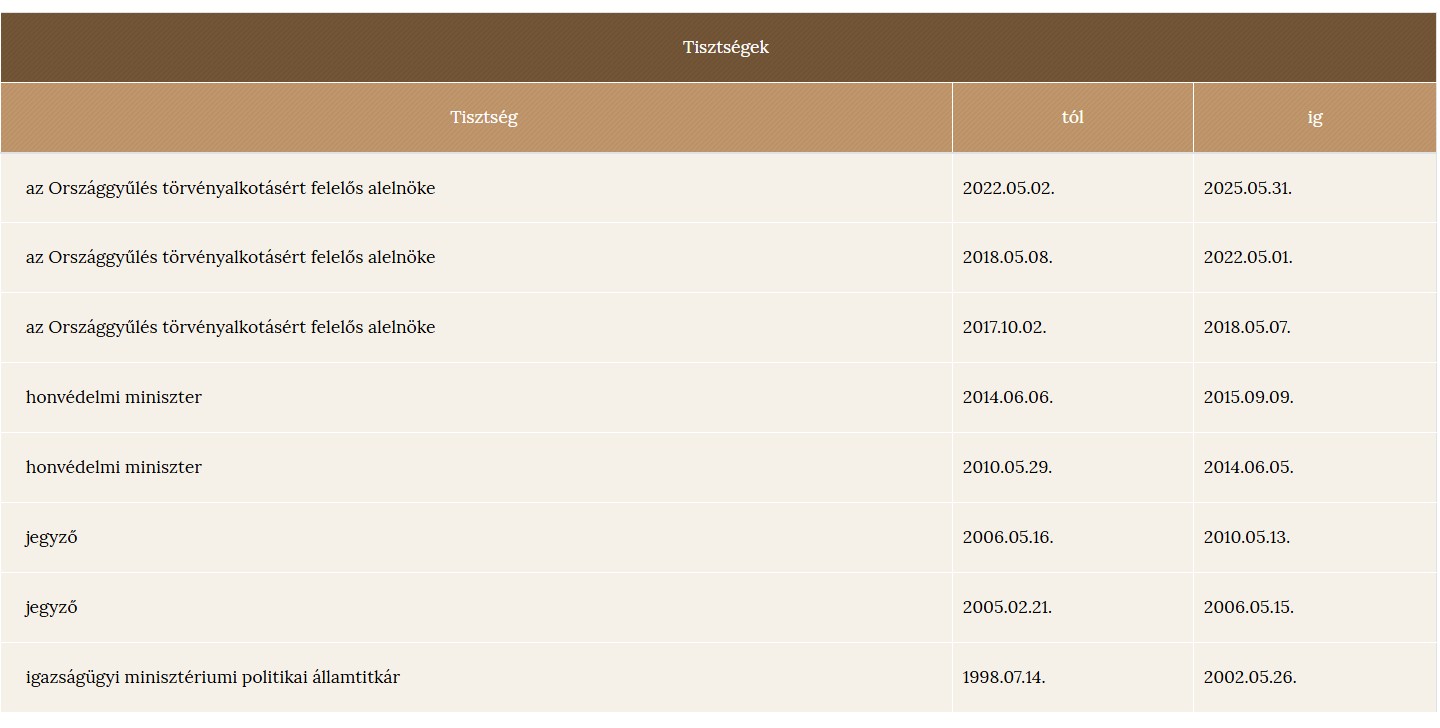1440x728 pixels.
Task: Select igazságügyi minisztériumi politikai államtitkár row
Action: [718, 677]
